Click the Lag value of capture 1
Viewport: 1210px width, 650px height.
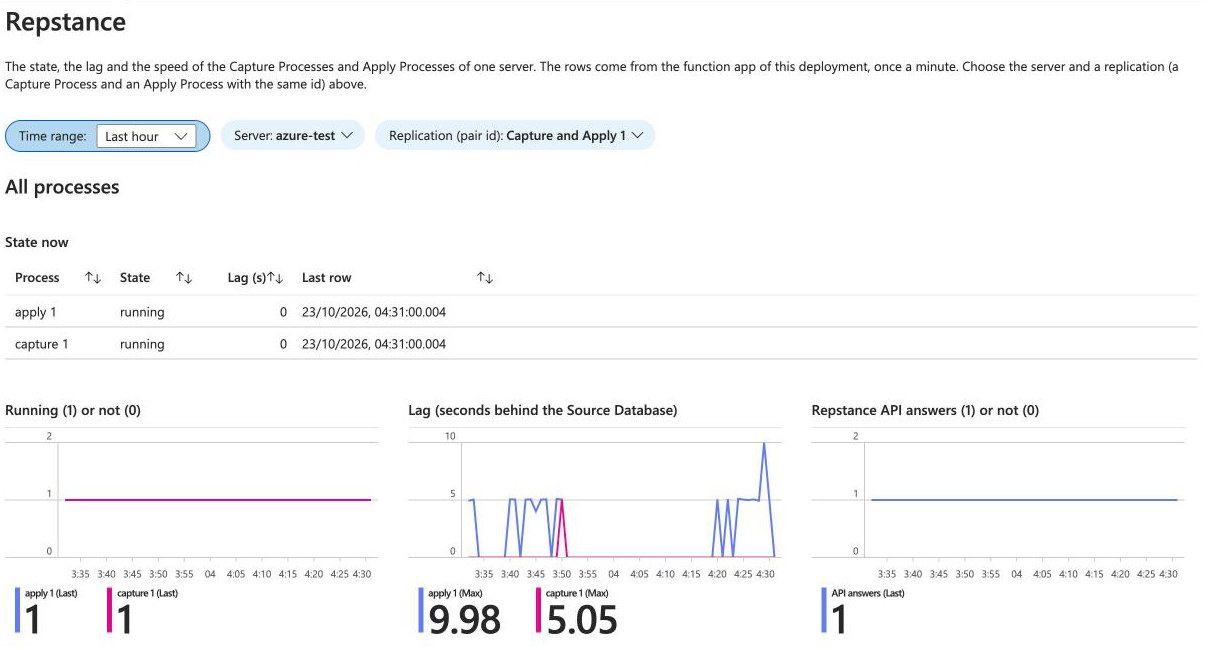pos(283,344)
